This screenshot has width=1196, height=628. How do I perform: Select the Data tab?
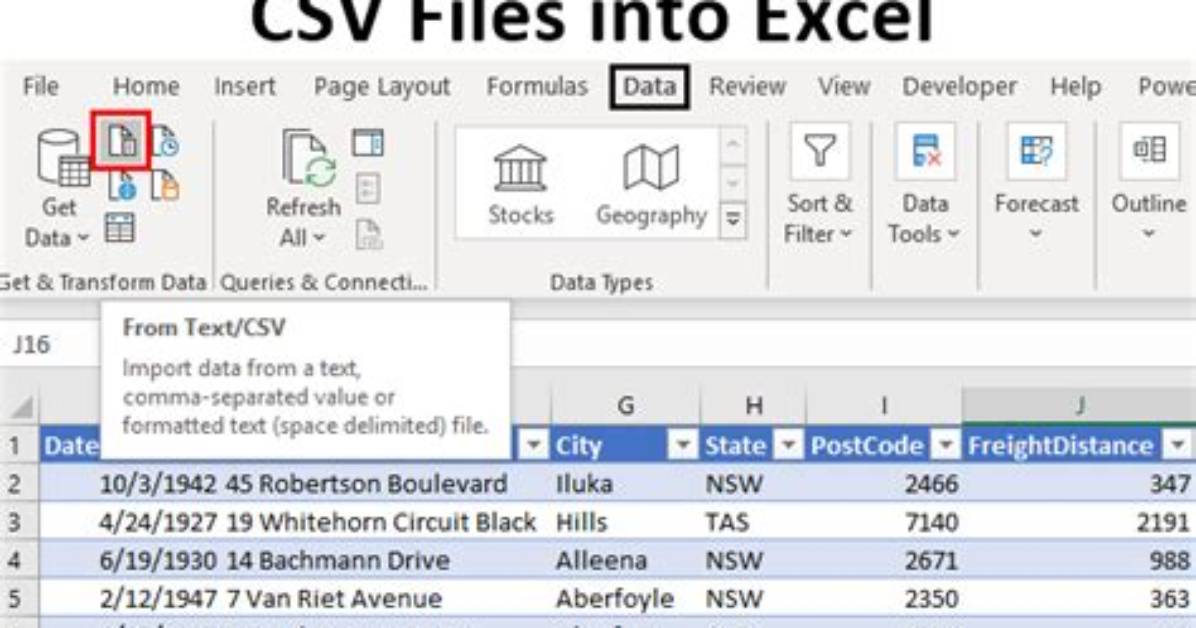(x=650, y=86)
